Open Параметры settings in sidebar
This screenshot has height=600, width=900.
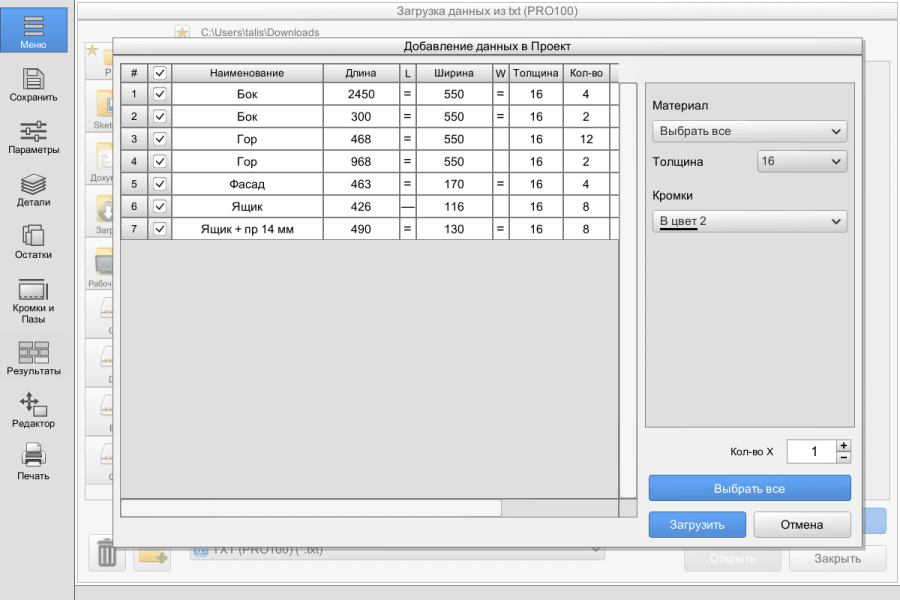(x=33, y=137)
